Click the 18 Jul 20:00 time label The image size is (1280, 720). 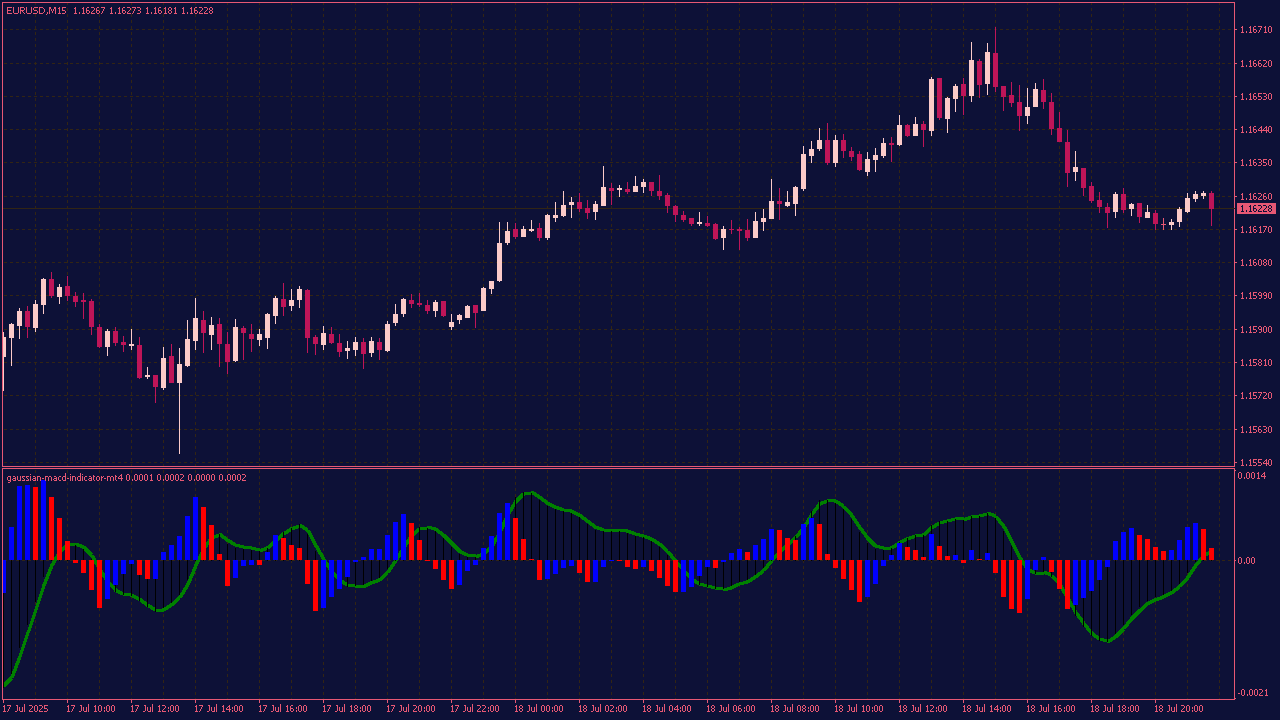(1178, 708)
